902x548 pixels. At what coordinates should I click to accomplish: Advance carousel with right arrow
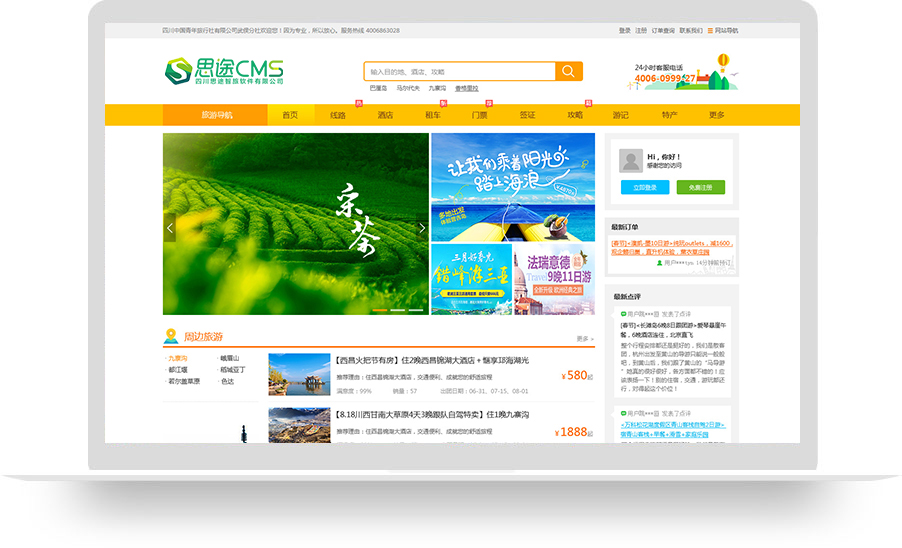(421, 228)
